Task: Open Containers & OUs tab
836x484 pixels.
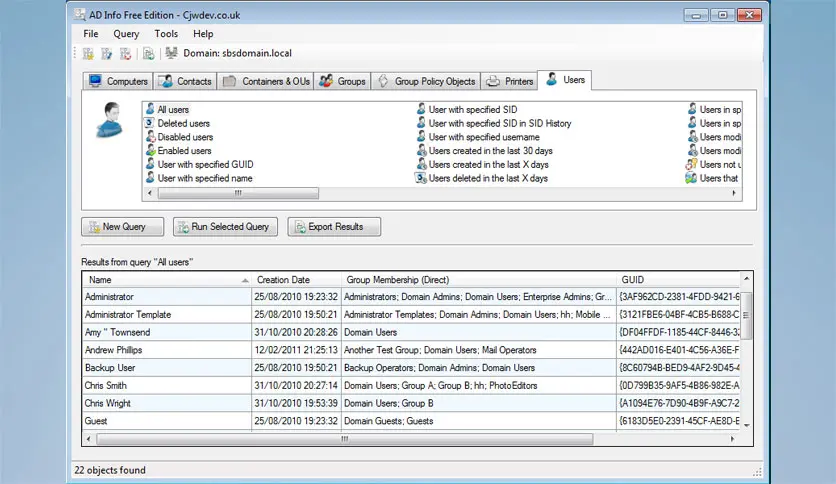Action: pyautogui.click(x=265, y=81)
